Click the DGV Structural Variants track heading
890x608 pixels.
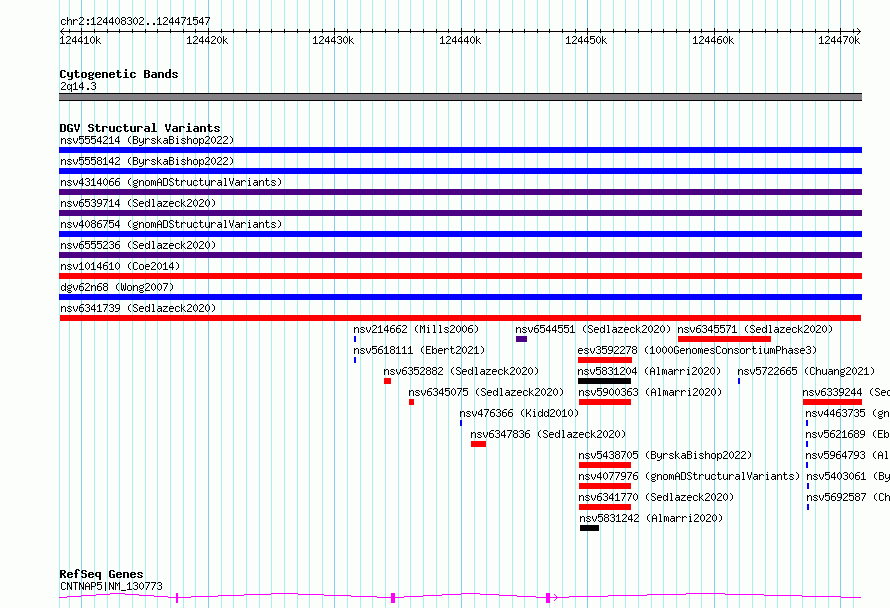point(140,128)
